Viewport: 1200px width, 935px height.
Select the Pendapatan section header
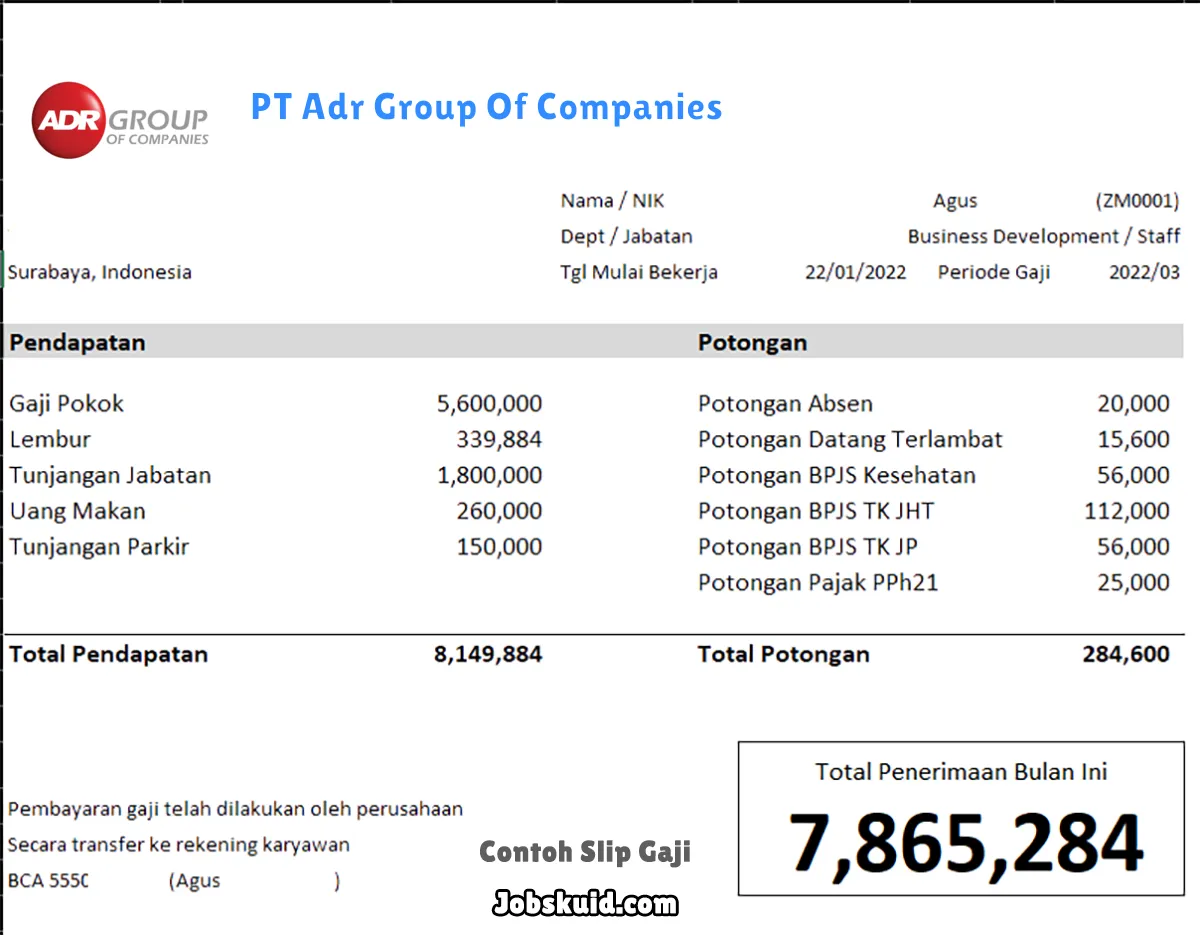click(77, 342)
